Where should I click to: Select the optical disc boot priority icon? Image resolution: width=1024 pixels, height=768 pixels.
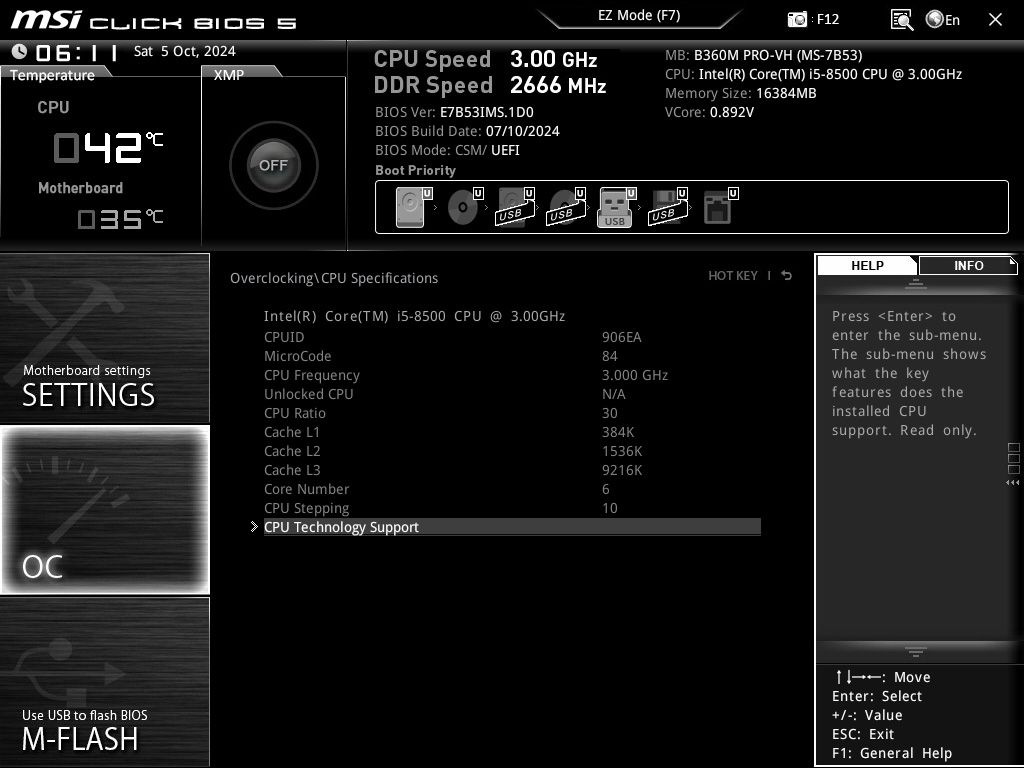click(x=465, y=206)
